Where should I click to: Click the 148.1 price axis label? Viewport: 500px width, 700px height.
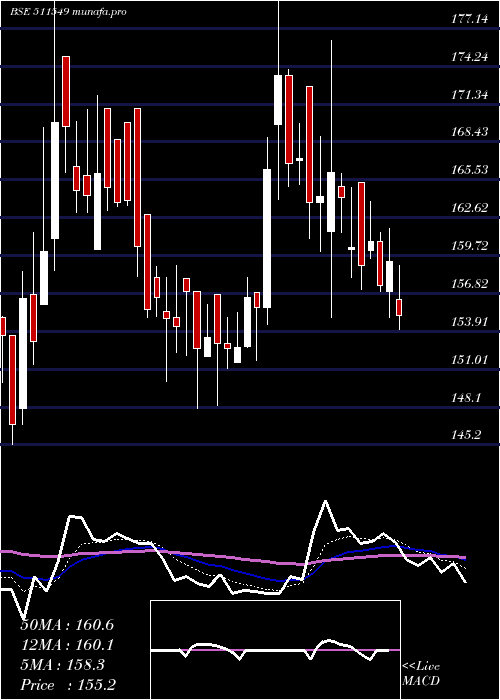(x=466, y=397)
